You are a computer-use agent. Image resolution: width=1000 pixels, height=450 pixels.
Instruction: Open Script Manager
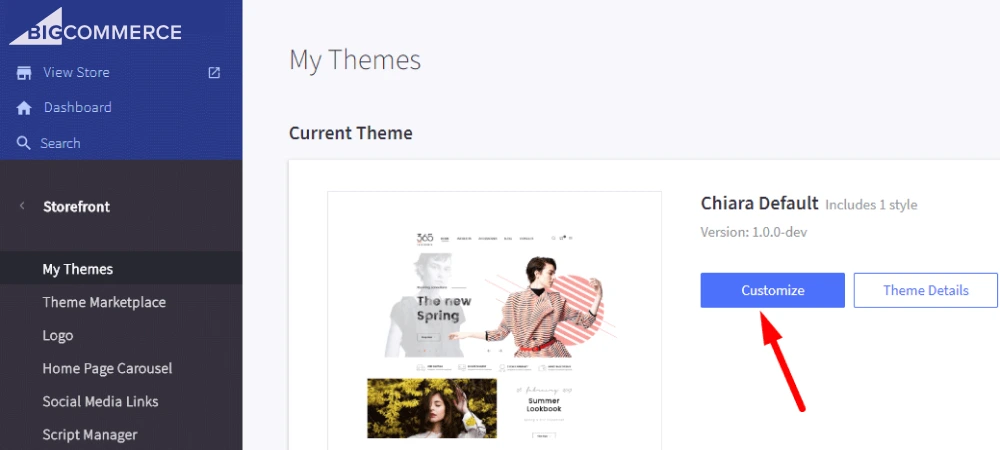coord(90,435)
